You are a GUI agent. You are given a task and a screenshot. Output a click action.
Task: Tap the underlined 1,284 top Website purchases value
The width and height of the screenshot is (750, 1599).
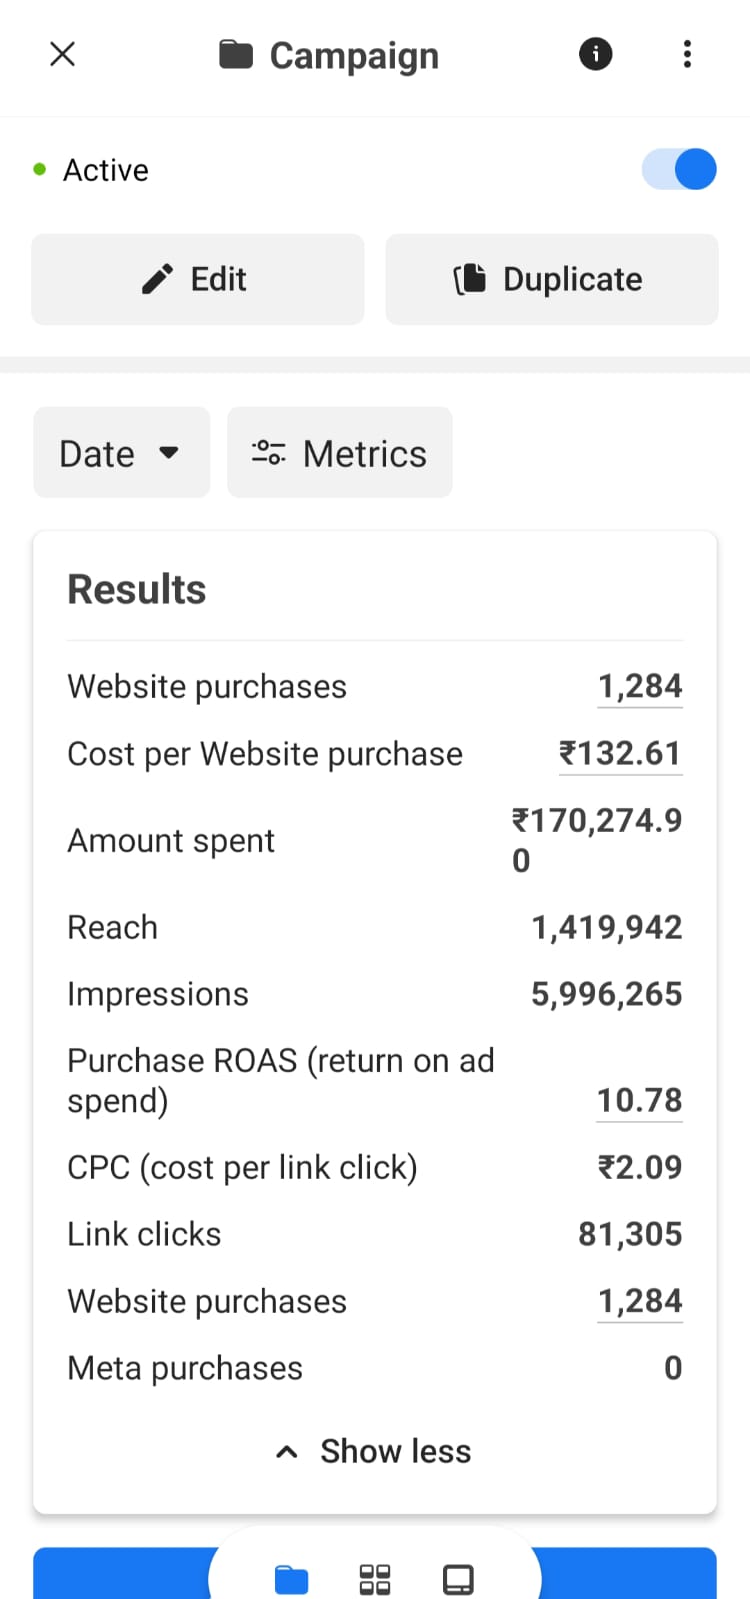click(640, 686)
